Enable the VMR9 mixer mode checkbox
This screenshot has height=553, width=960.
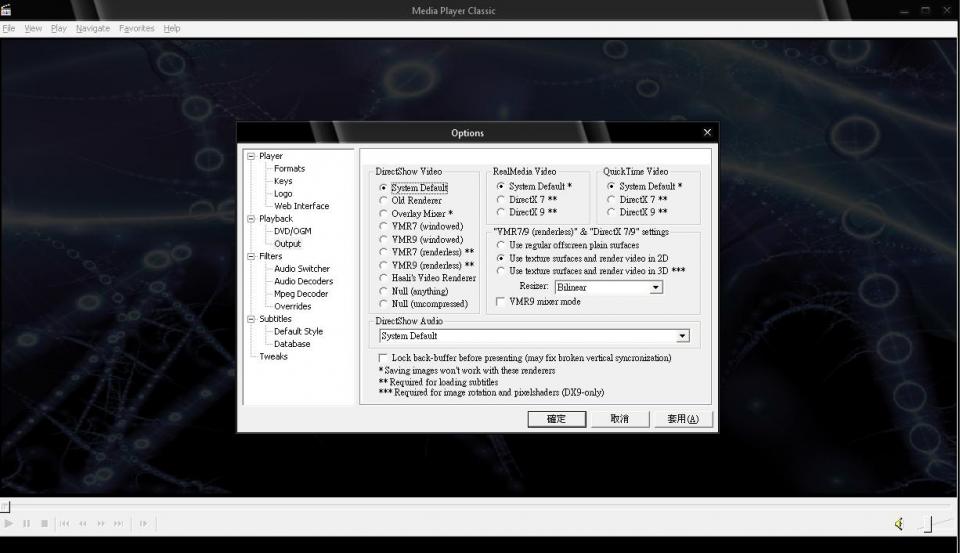coord(501,301)
